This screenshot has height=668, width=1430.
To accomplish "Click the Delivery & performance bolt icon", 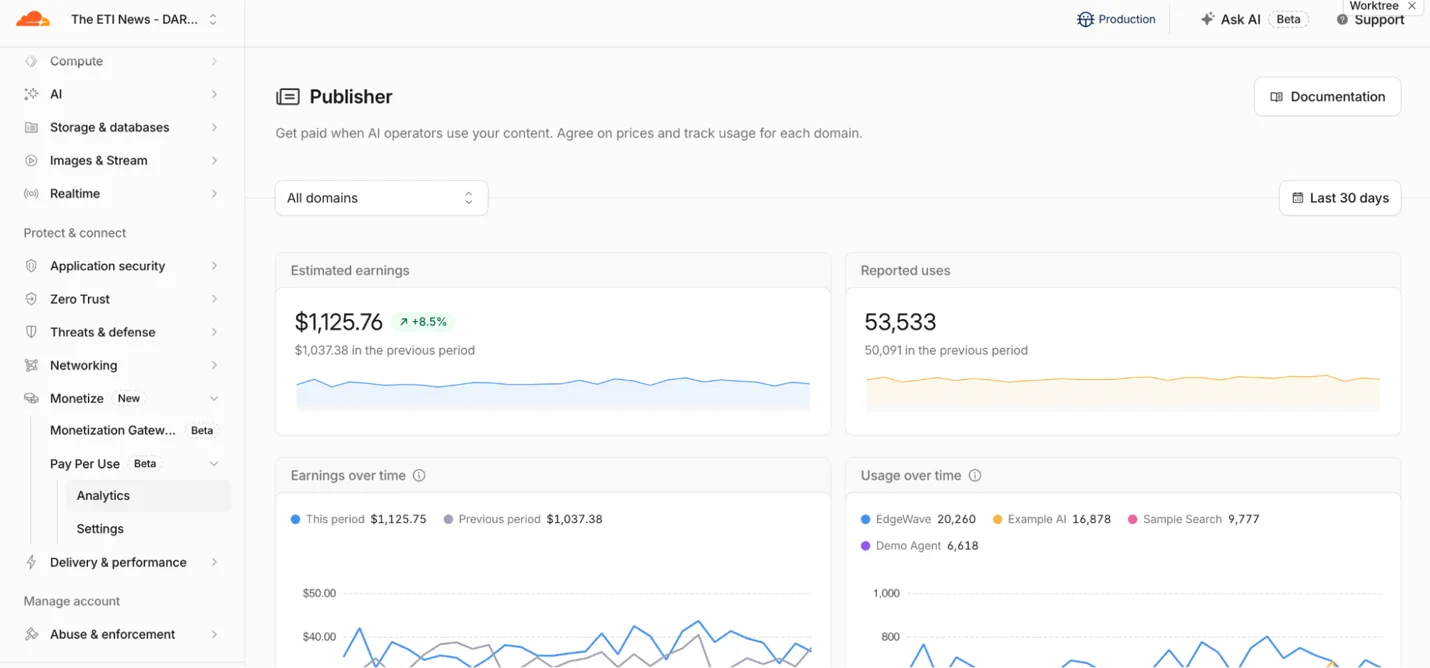I will pos(31,562).
